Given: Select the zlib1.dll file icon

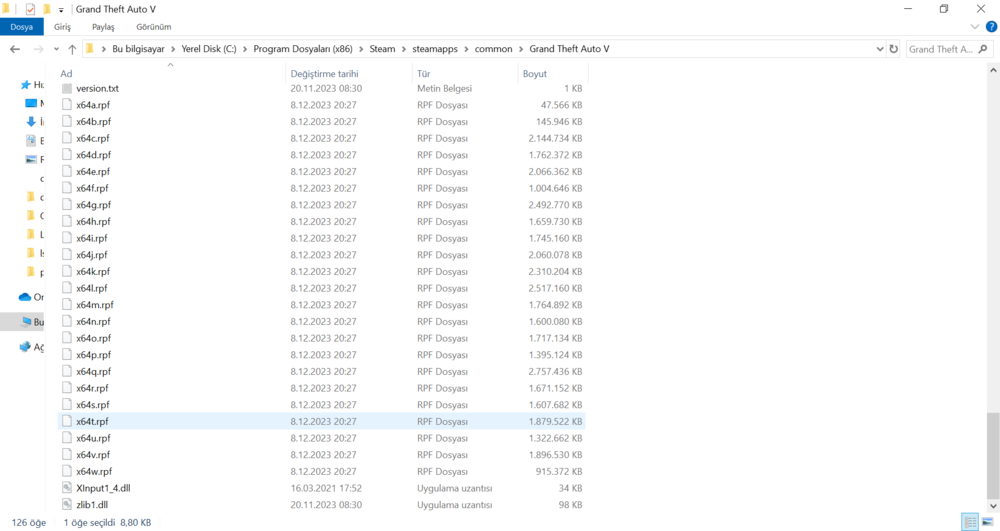Looking at the screenshot, I should pyautogui.click(x=67, y=504).
